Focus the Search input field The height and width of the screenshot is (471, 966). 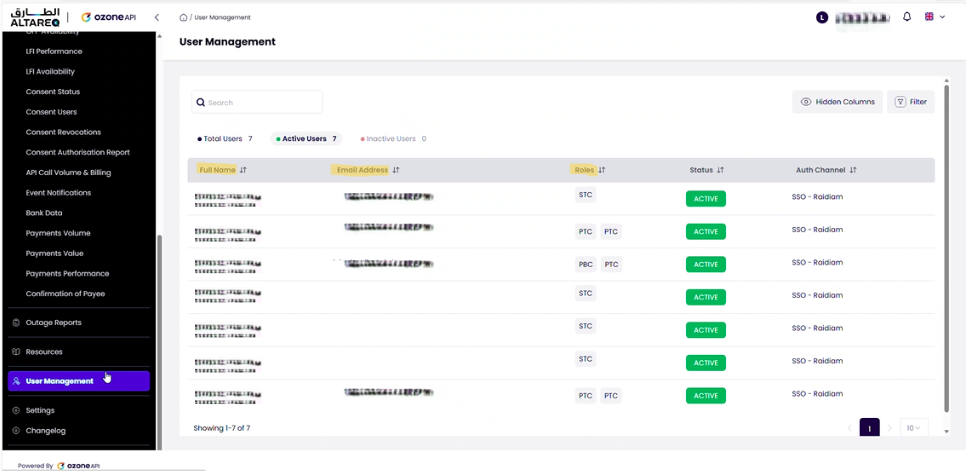point(257,102)
